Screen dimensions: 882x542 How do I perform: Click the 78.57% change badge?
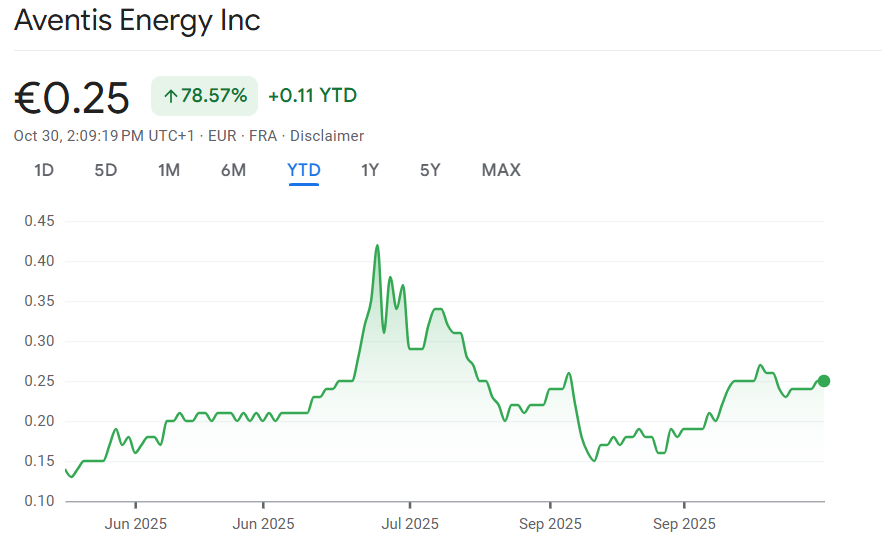coord(204,96)
